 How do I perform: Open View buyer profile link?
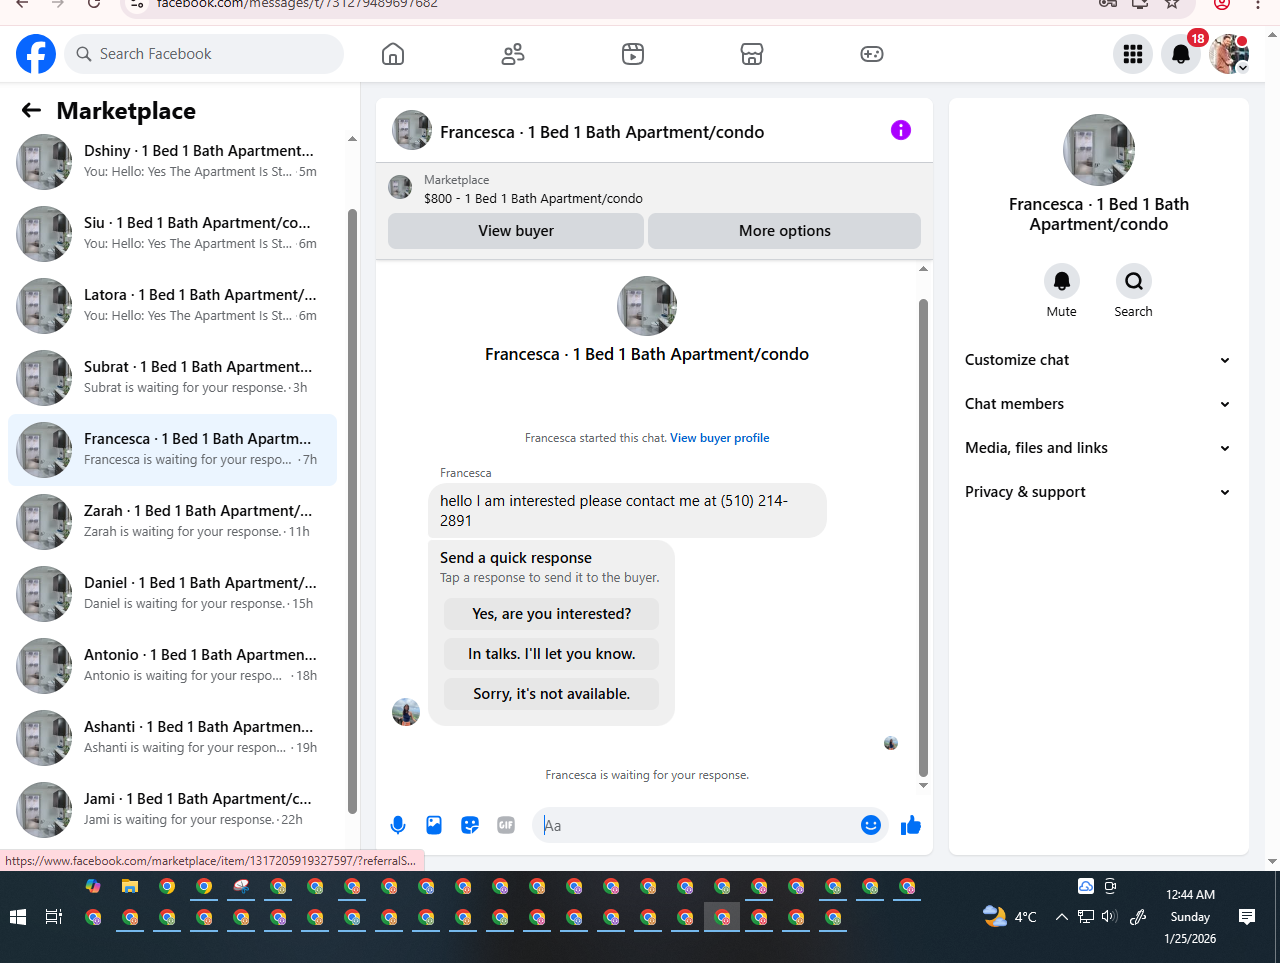click(720, 438)
